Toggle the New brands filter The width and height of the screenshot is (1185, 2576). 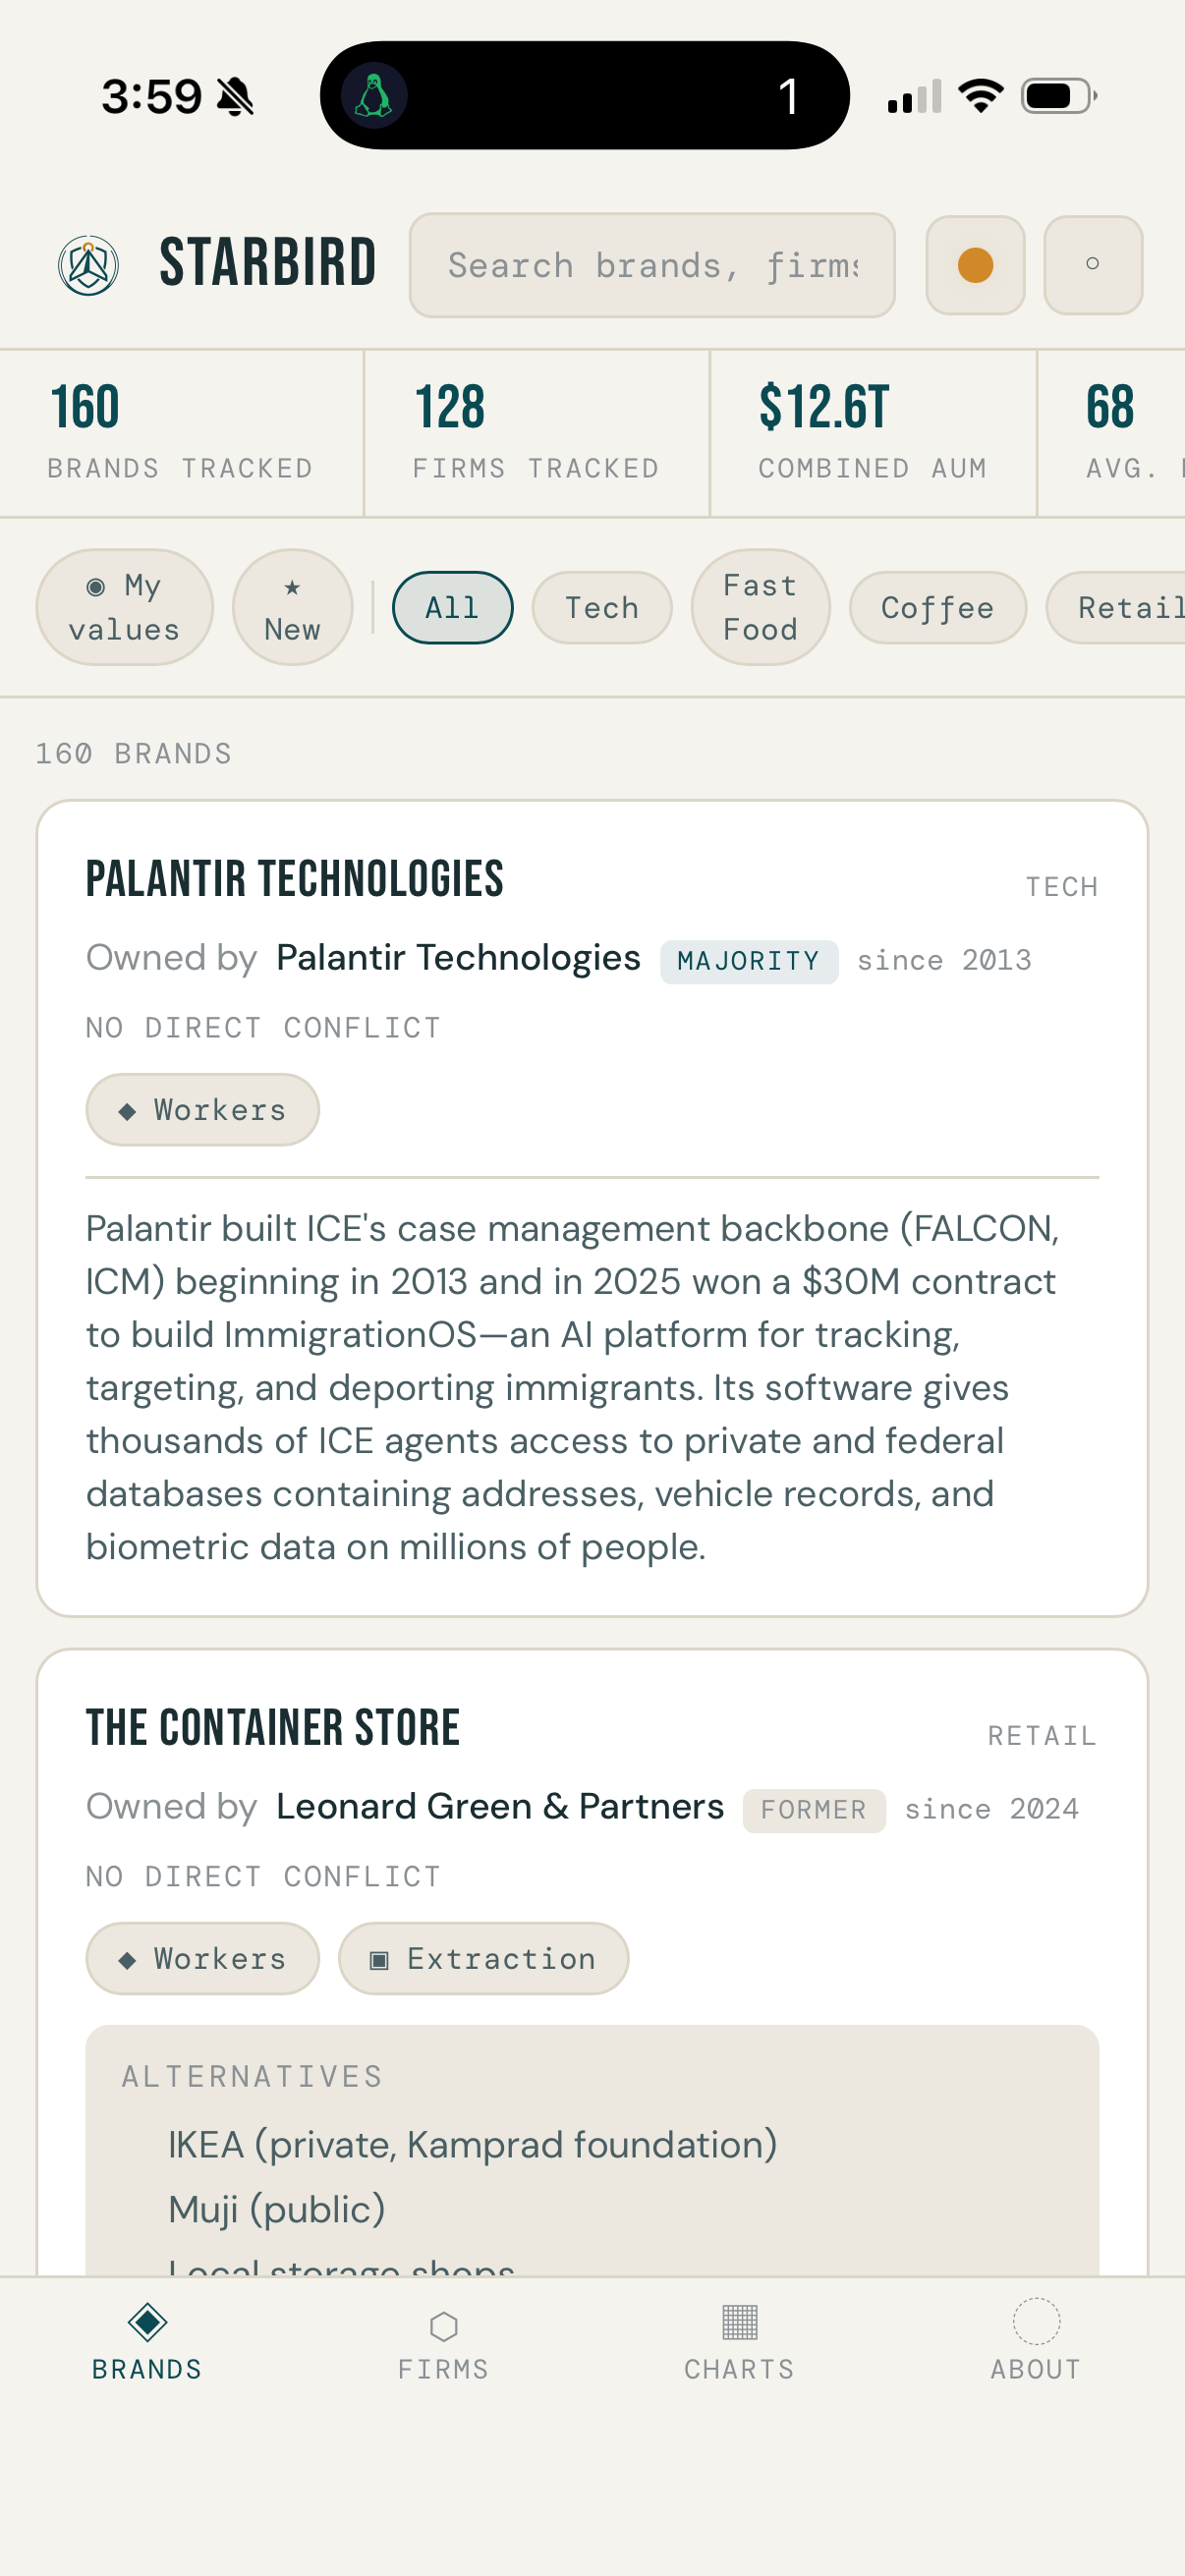tap(292, 607)
